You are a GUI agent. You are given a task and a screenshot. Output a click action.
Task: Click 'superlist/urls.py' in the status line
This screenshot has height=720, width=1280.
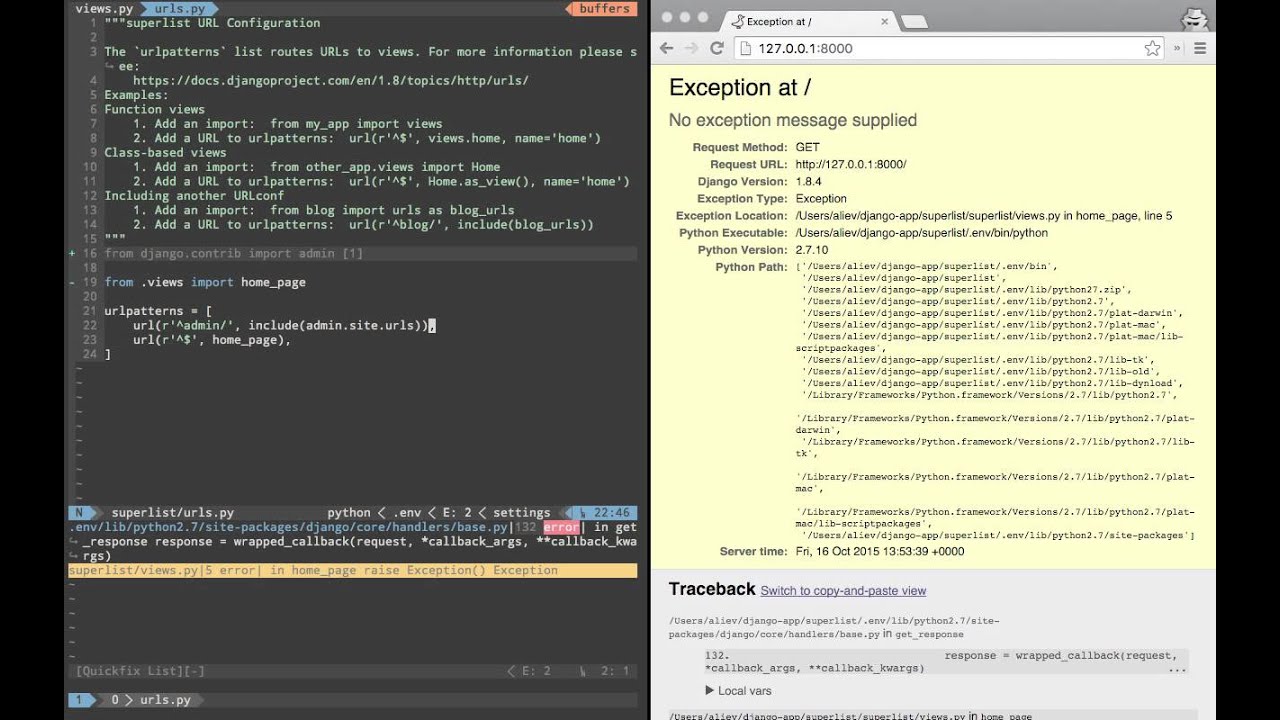(x=172, y=512)
